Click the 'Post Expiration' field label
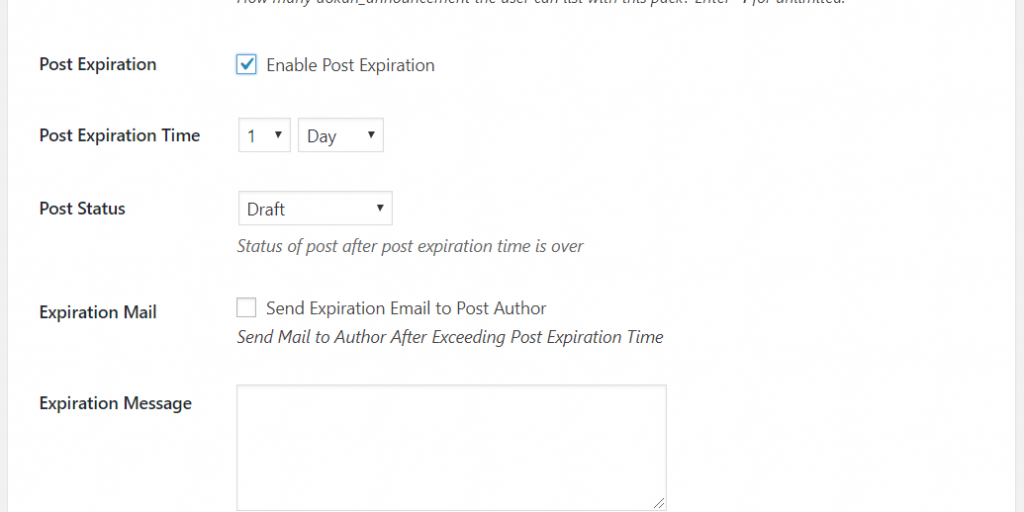1024x512 pixels. click(98, 64)
